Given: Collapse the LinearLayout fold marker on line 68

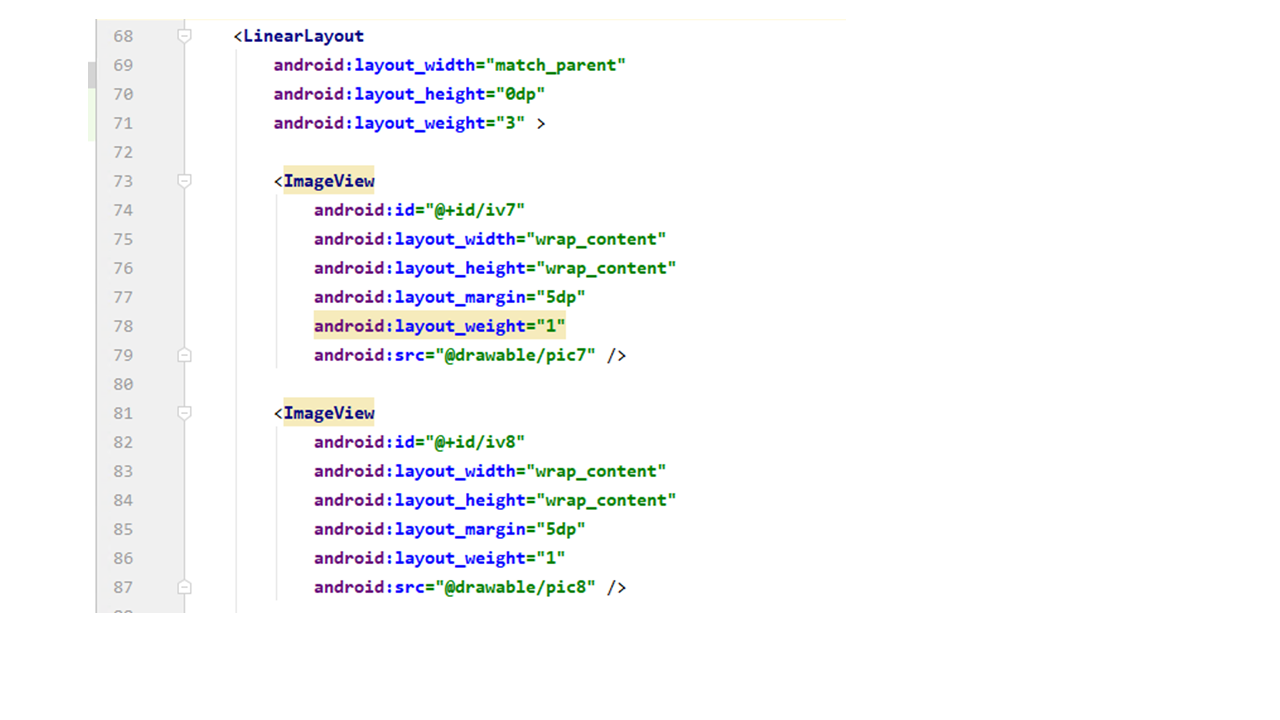Looking at the screenshot, I should coord(184,36).
